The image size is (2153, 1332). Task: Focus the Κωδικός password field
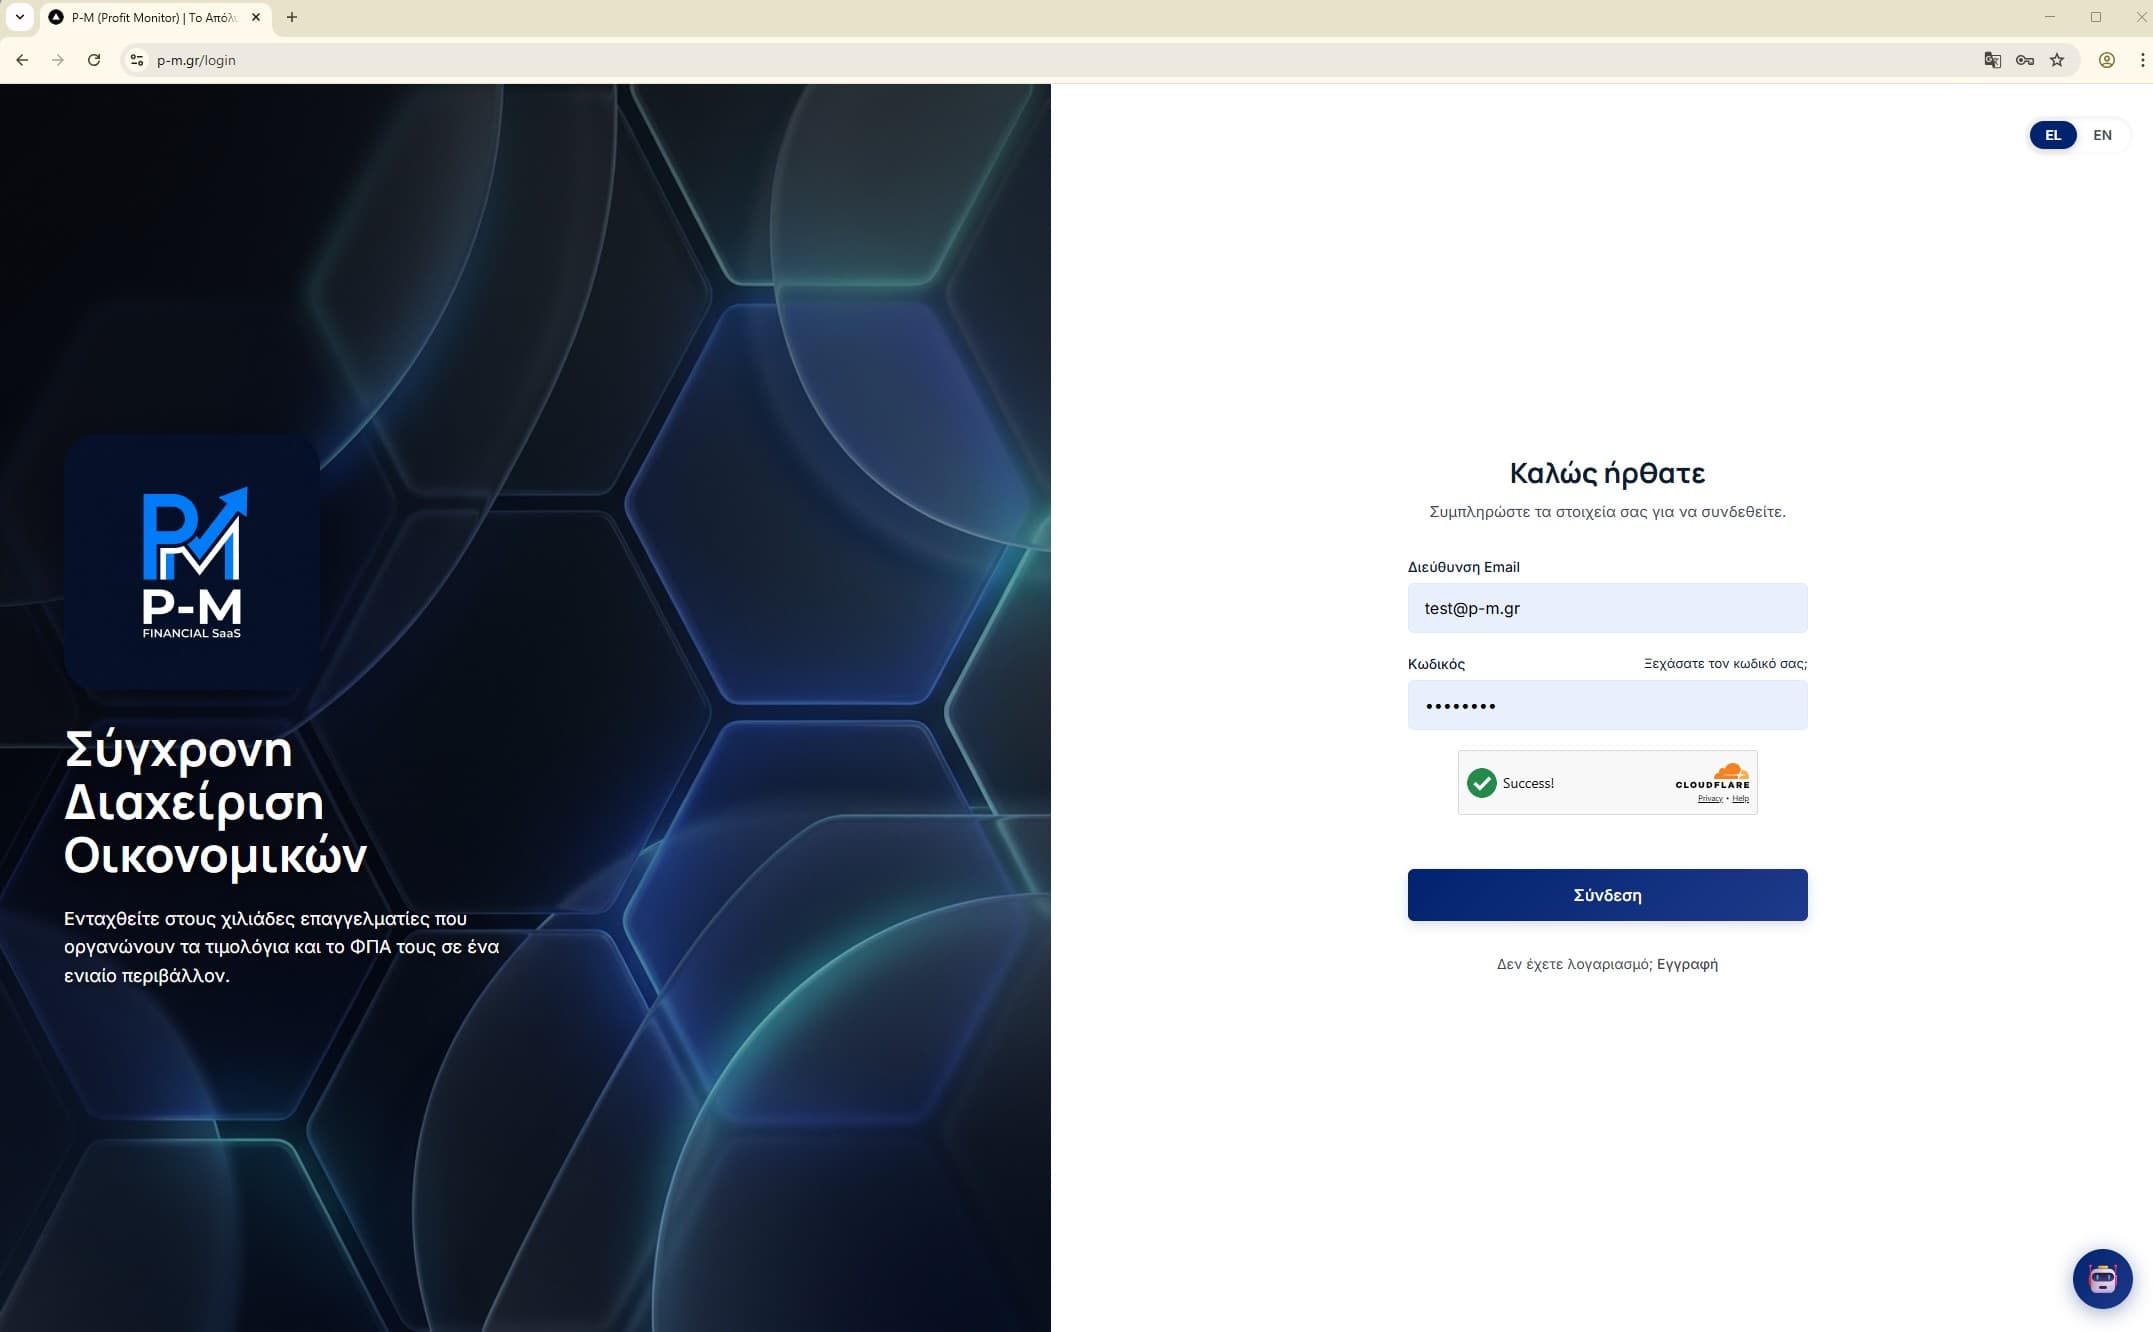pos(1607,705)
